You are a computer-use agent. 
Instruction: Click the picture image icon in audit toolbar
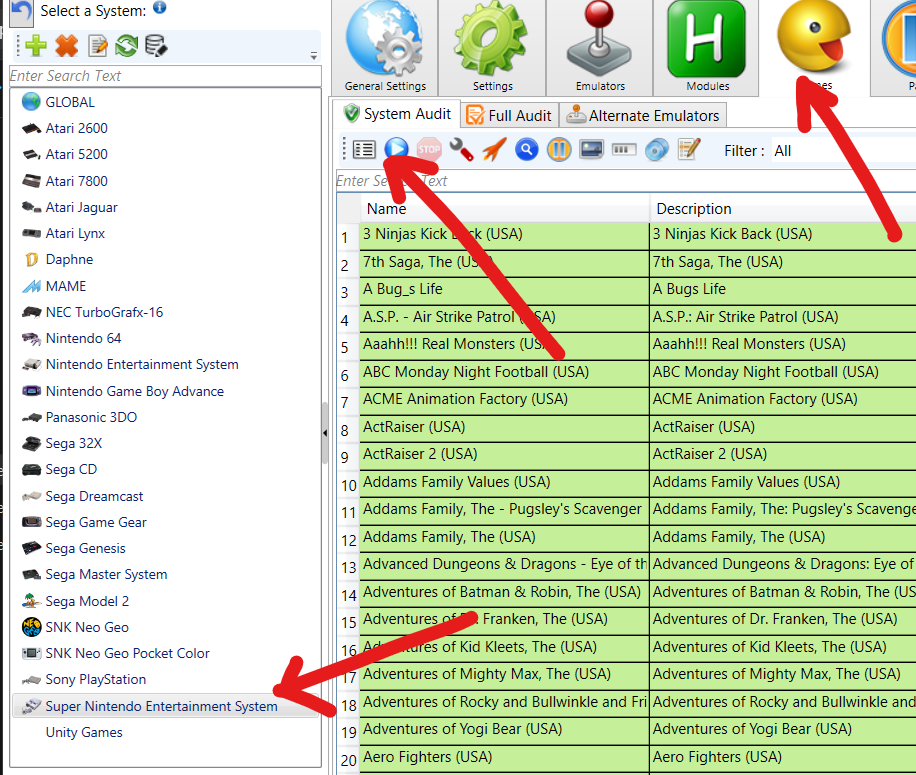[591, 150]
